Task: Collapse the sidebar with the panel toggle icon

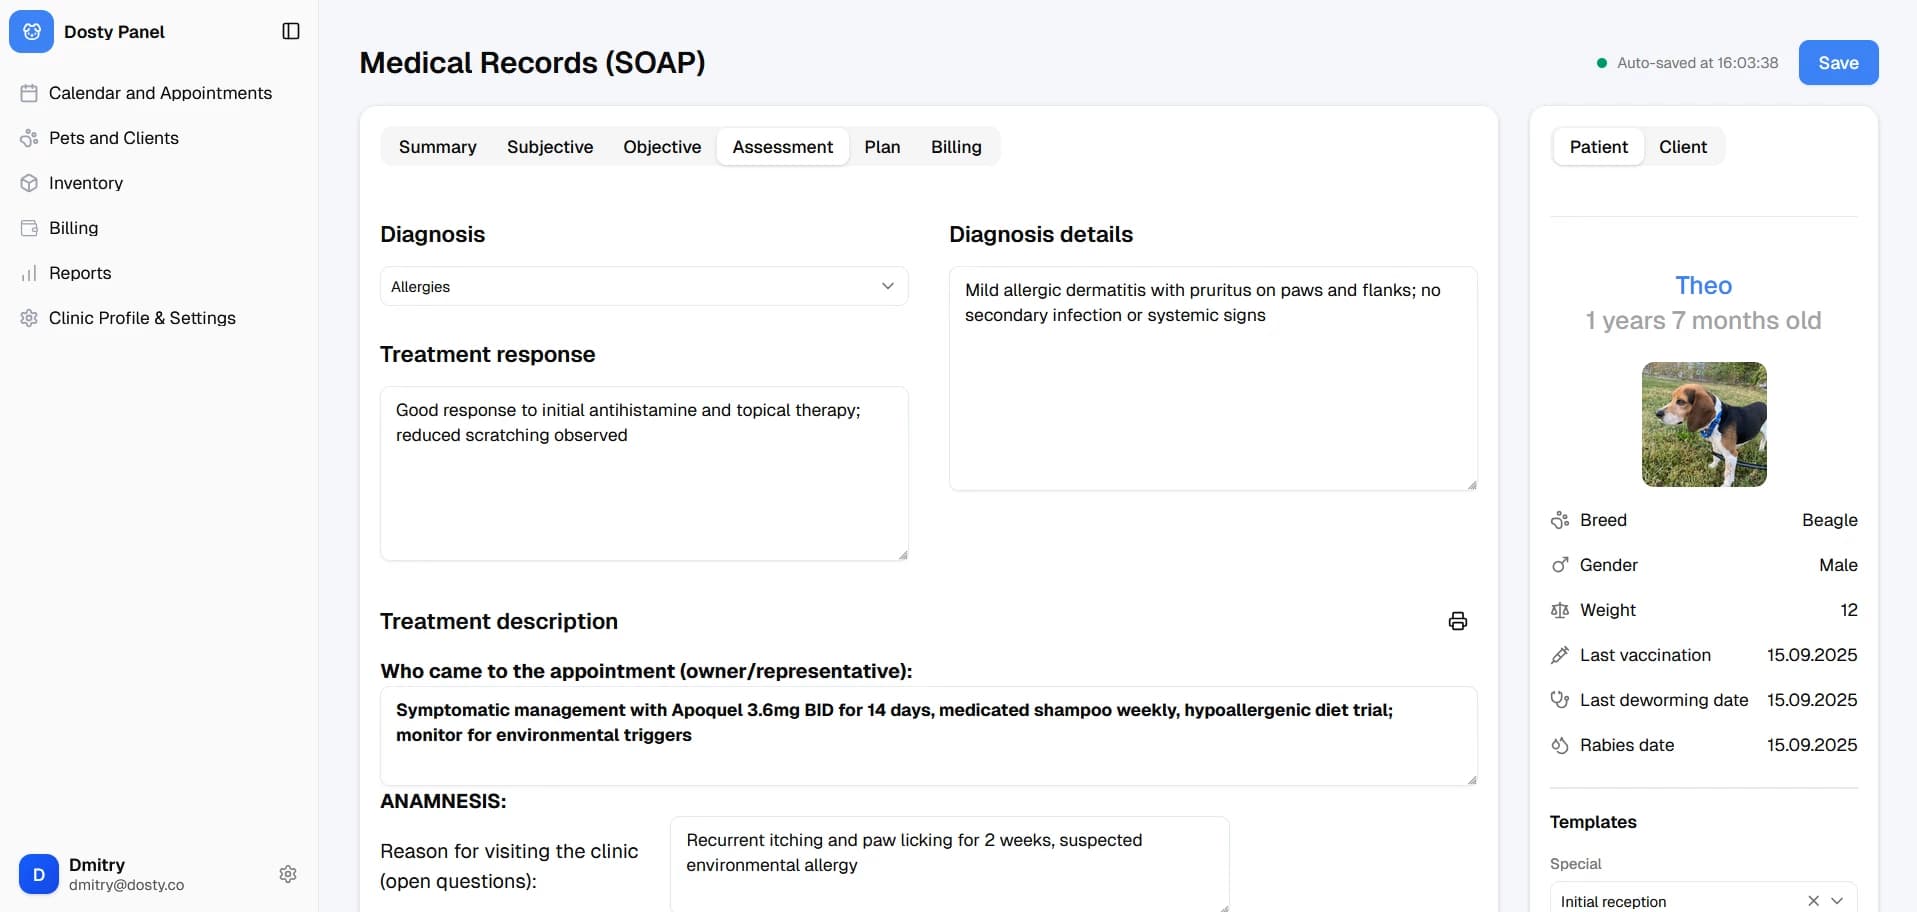Action: (x=291, y=32)
